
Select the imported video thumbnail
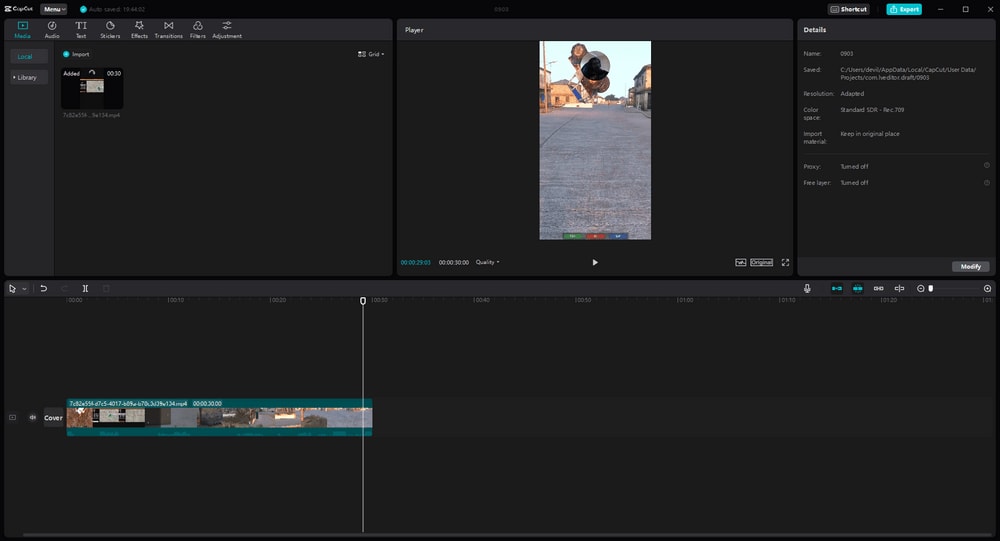(x=92, y=89)
